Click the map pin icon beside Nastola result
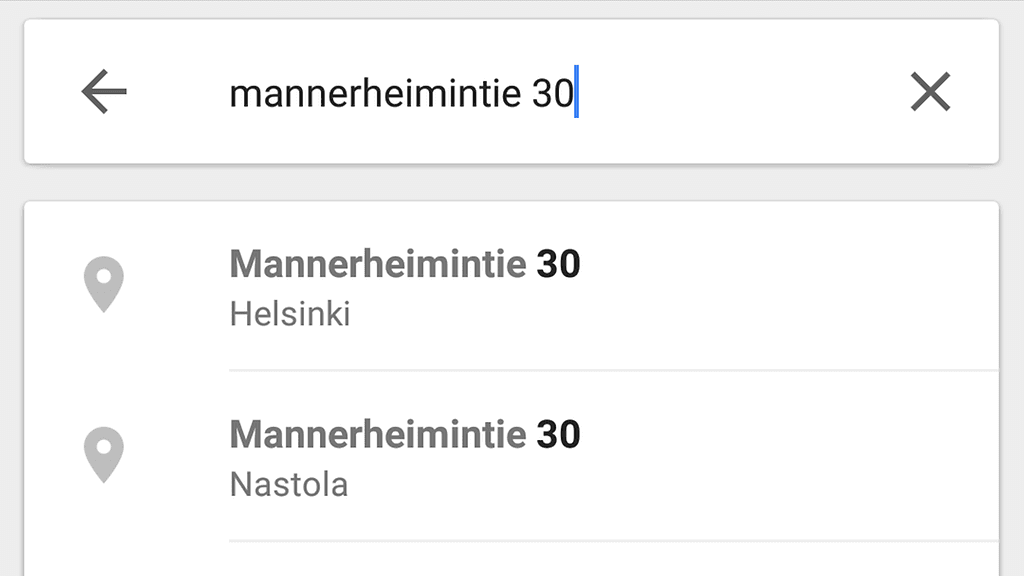Image resolution: width=1024 pixels, height=576 pixels. [x=104, y=454]
